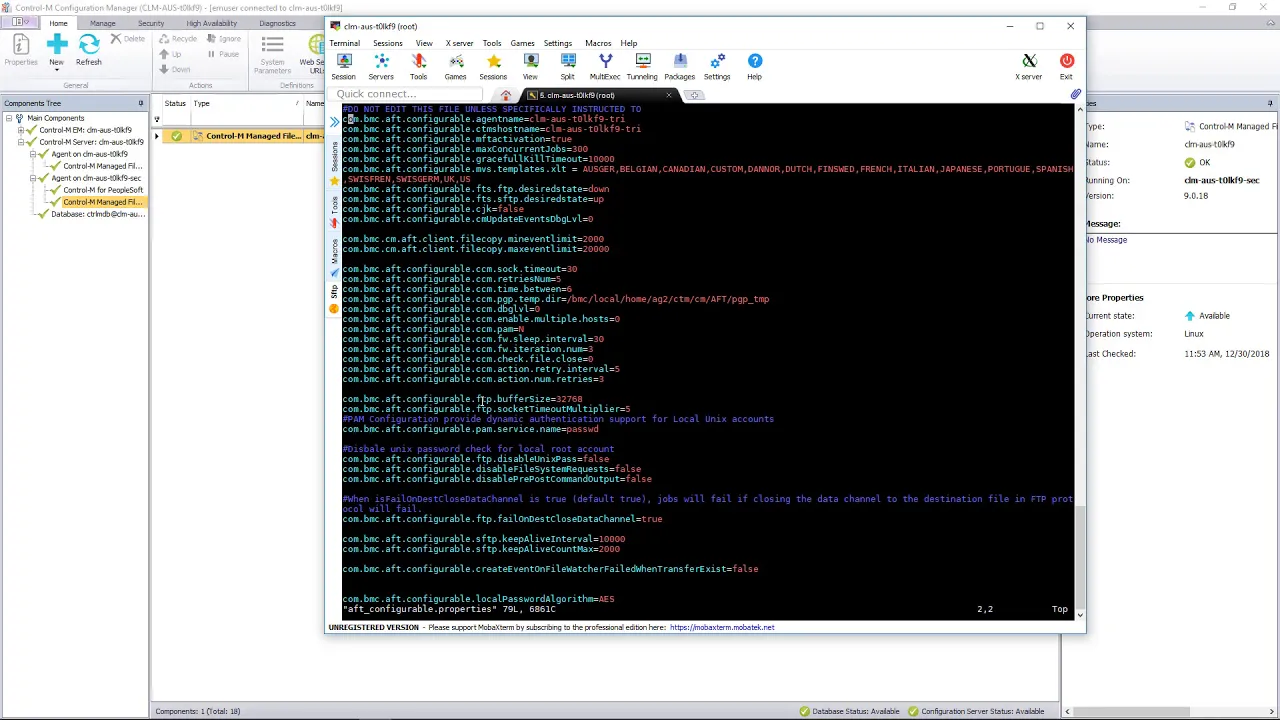
Task: Open the Terminal menu in MobaXterm
Action: 344,43
